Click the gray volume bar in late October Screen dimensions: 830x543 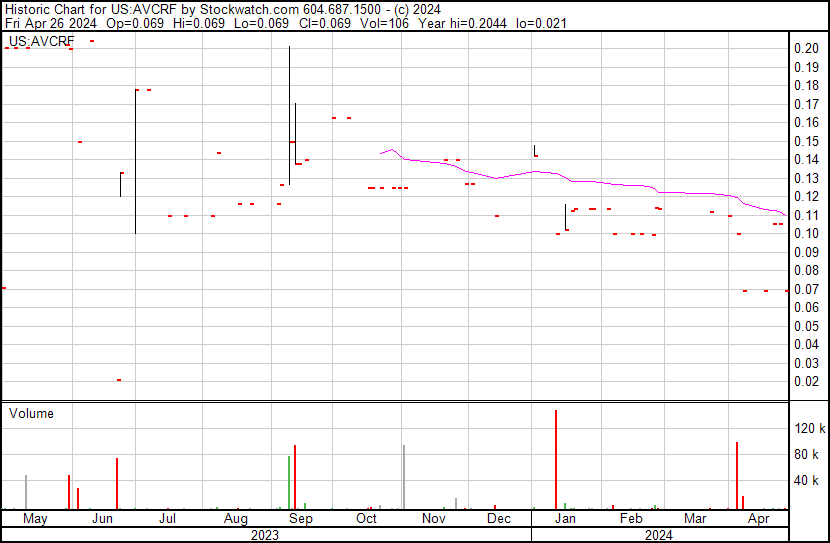[x=404, y=477]
